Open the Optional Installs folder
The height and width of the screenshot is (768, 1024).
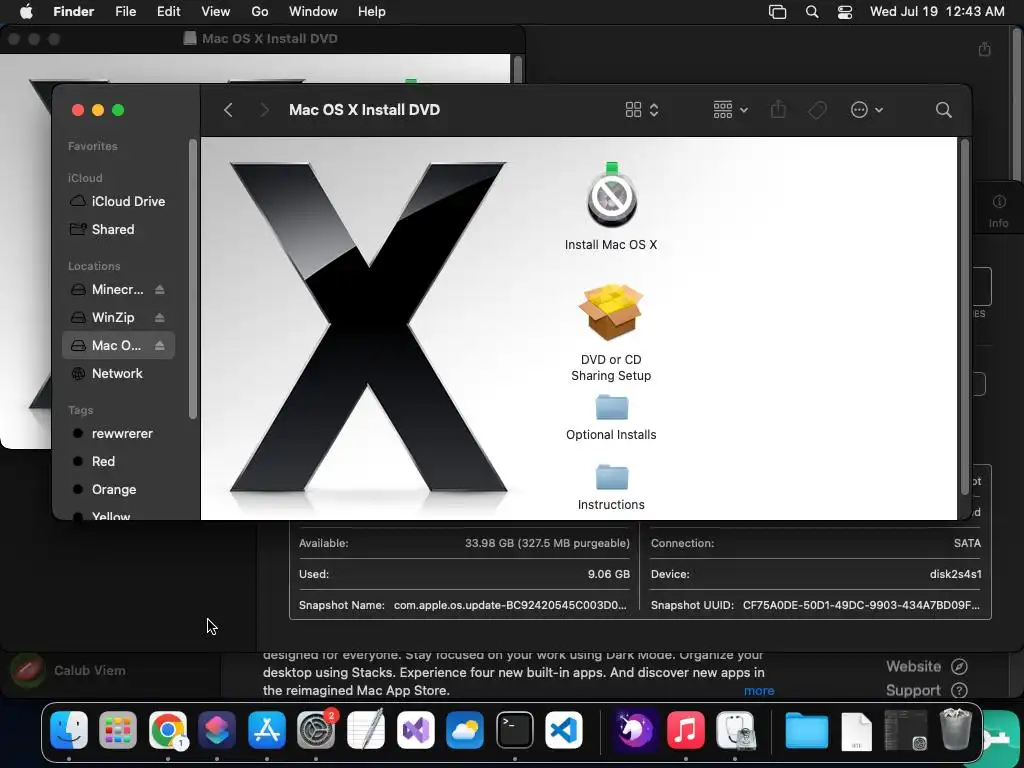pos(612,407)
